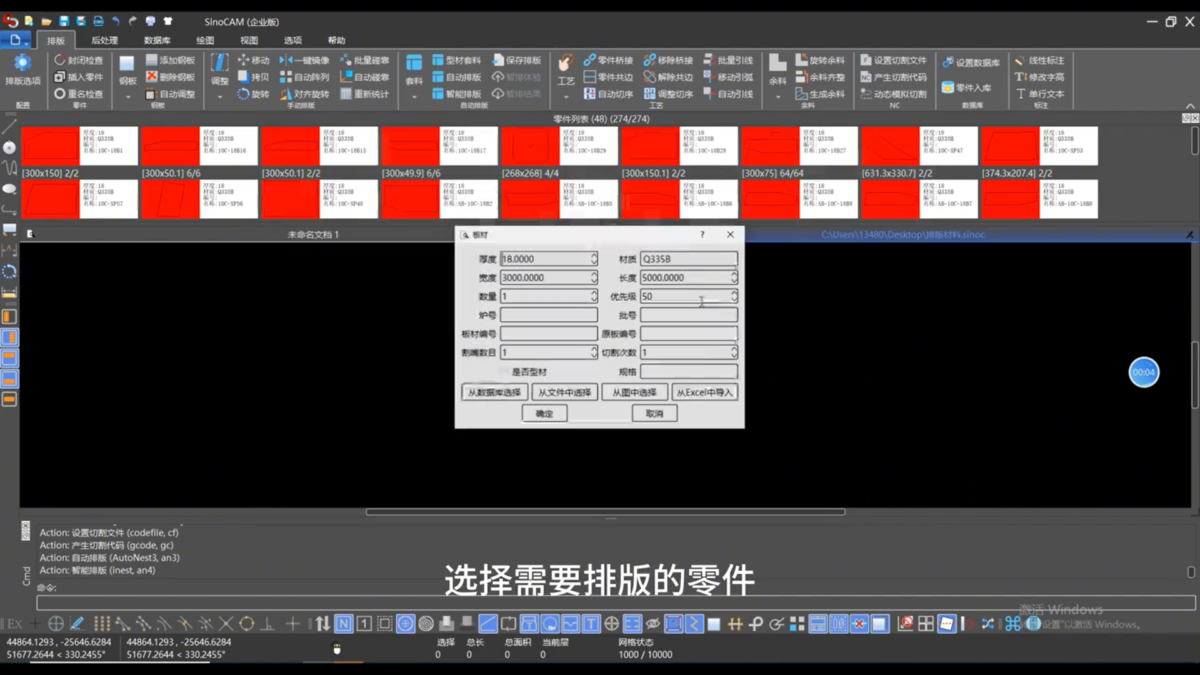Click 从数据库选择 button in dialog
This screenshot has width=1200, height=675.
494,392
